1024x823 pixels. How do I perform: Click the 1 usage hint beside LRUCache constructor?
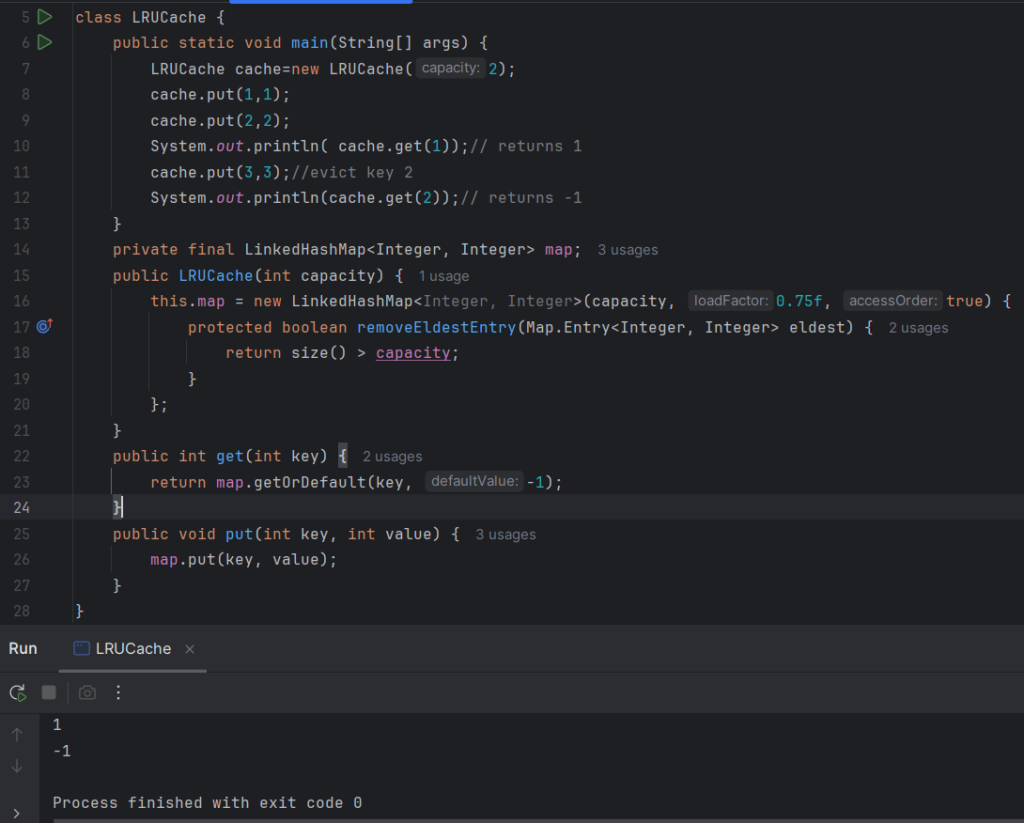coord(443,276)
